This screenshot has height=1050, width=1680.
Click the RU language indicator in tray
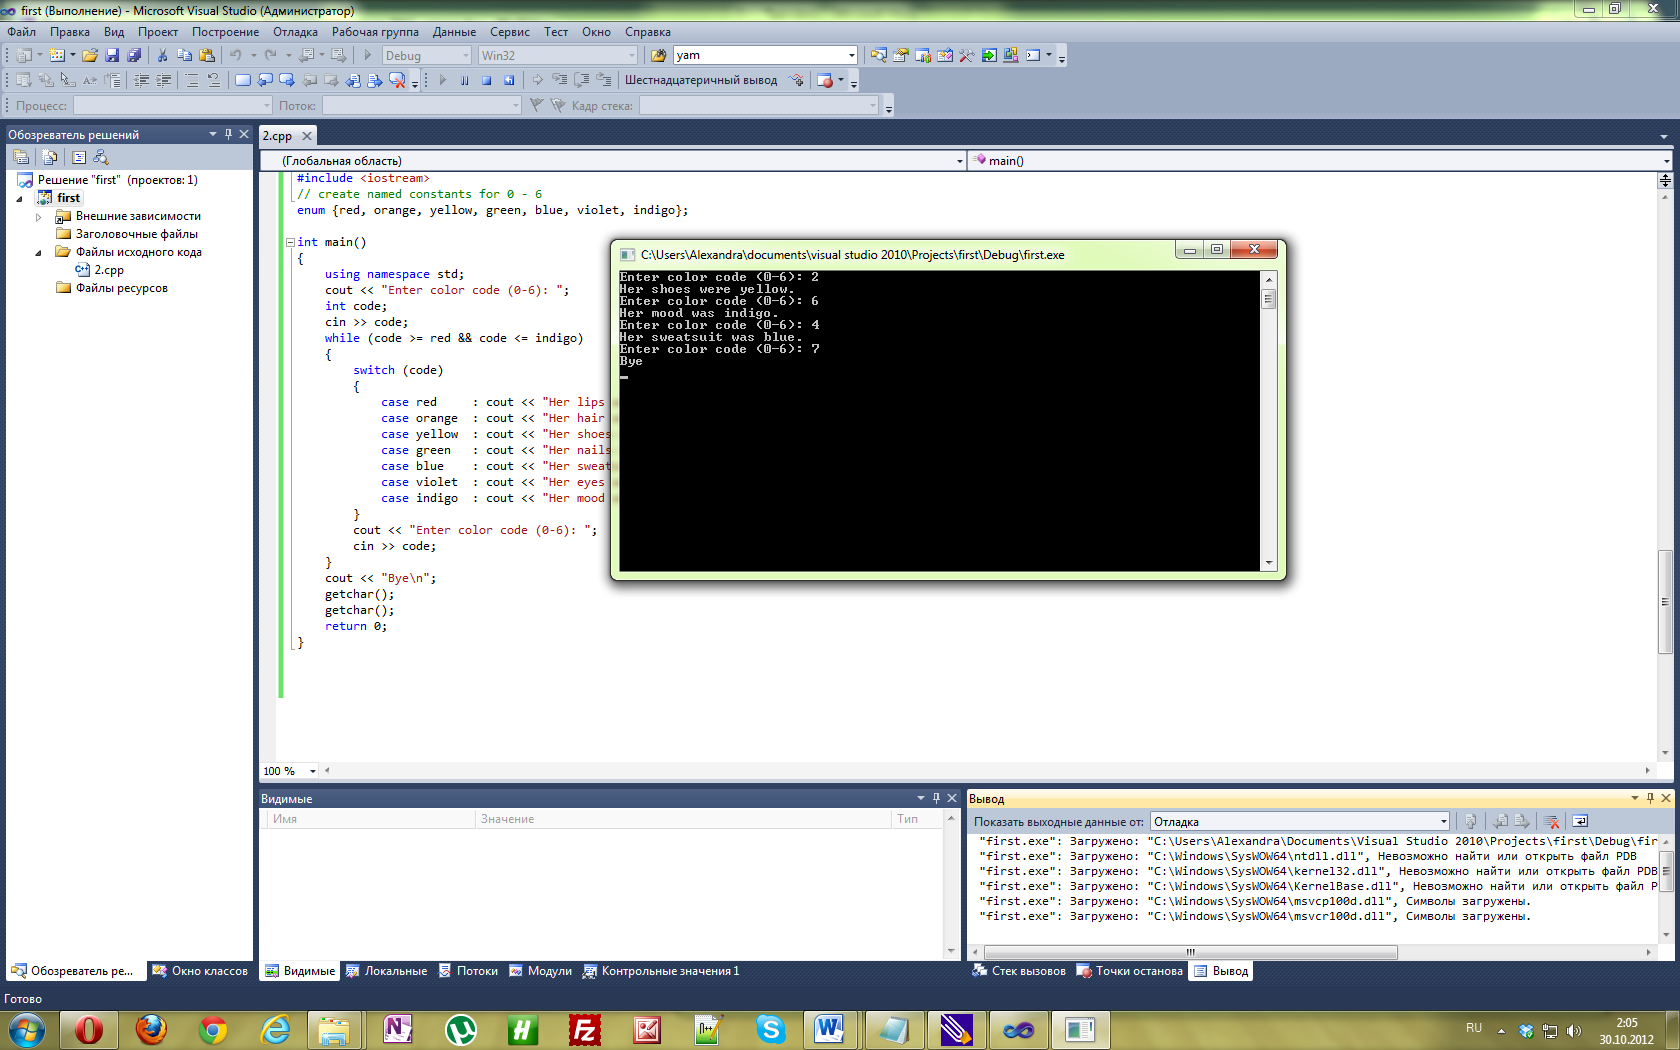tap(1473, 1028)
